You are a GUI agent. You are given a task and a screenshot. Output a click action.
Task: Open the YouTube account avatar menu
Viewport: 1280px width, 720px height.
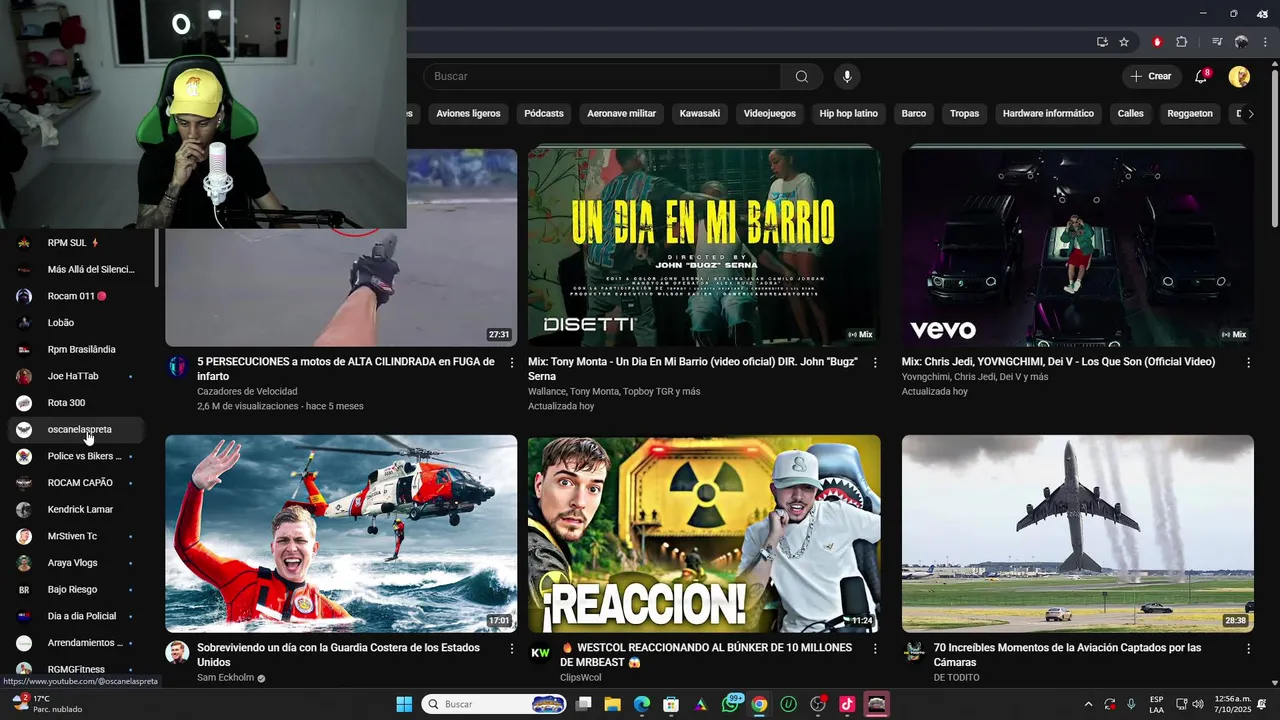click(x=1239, y=77)
